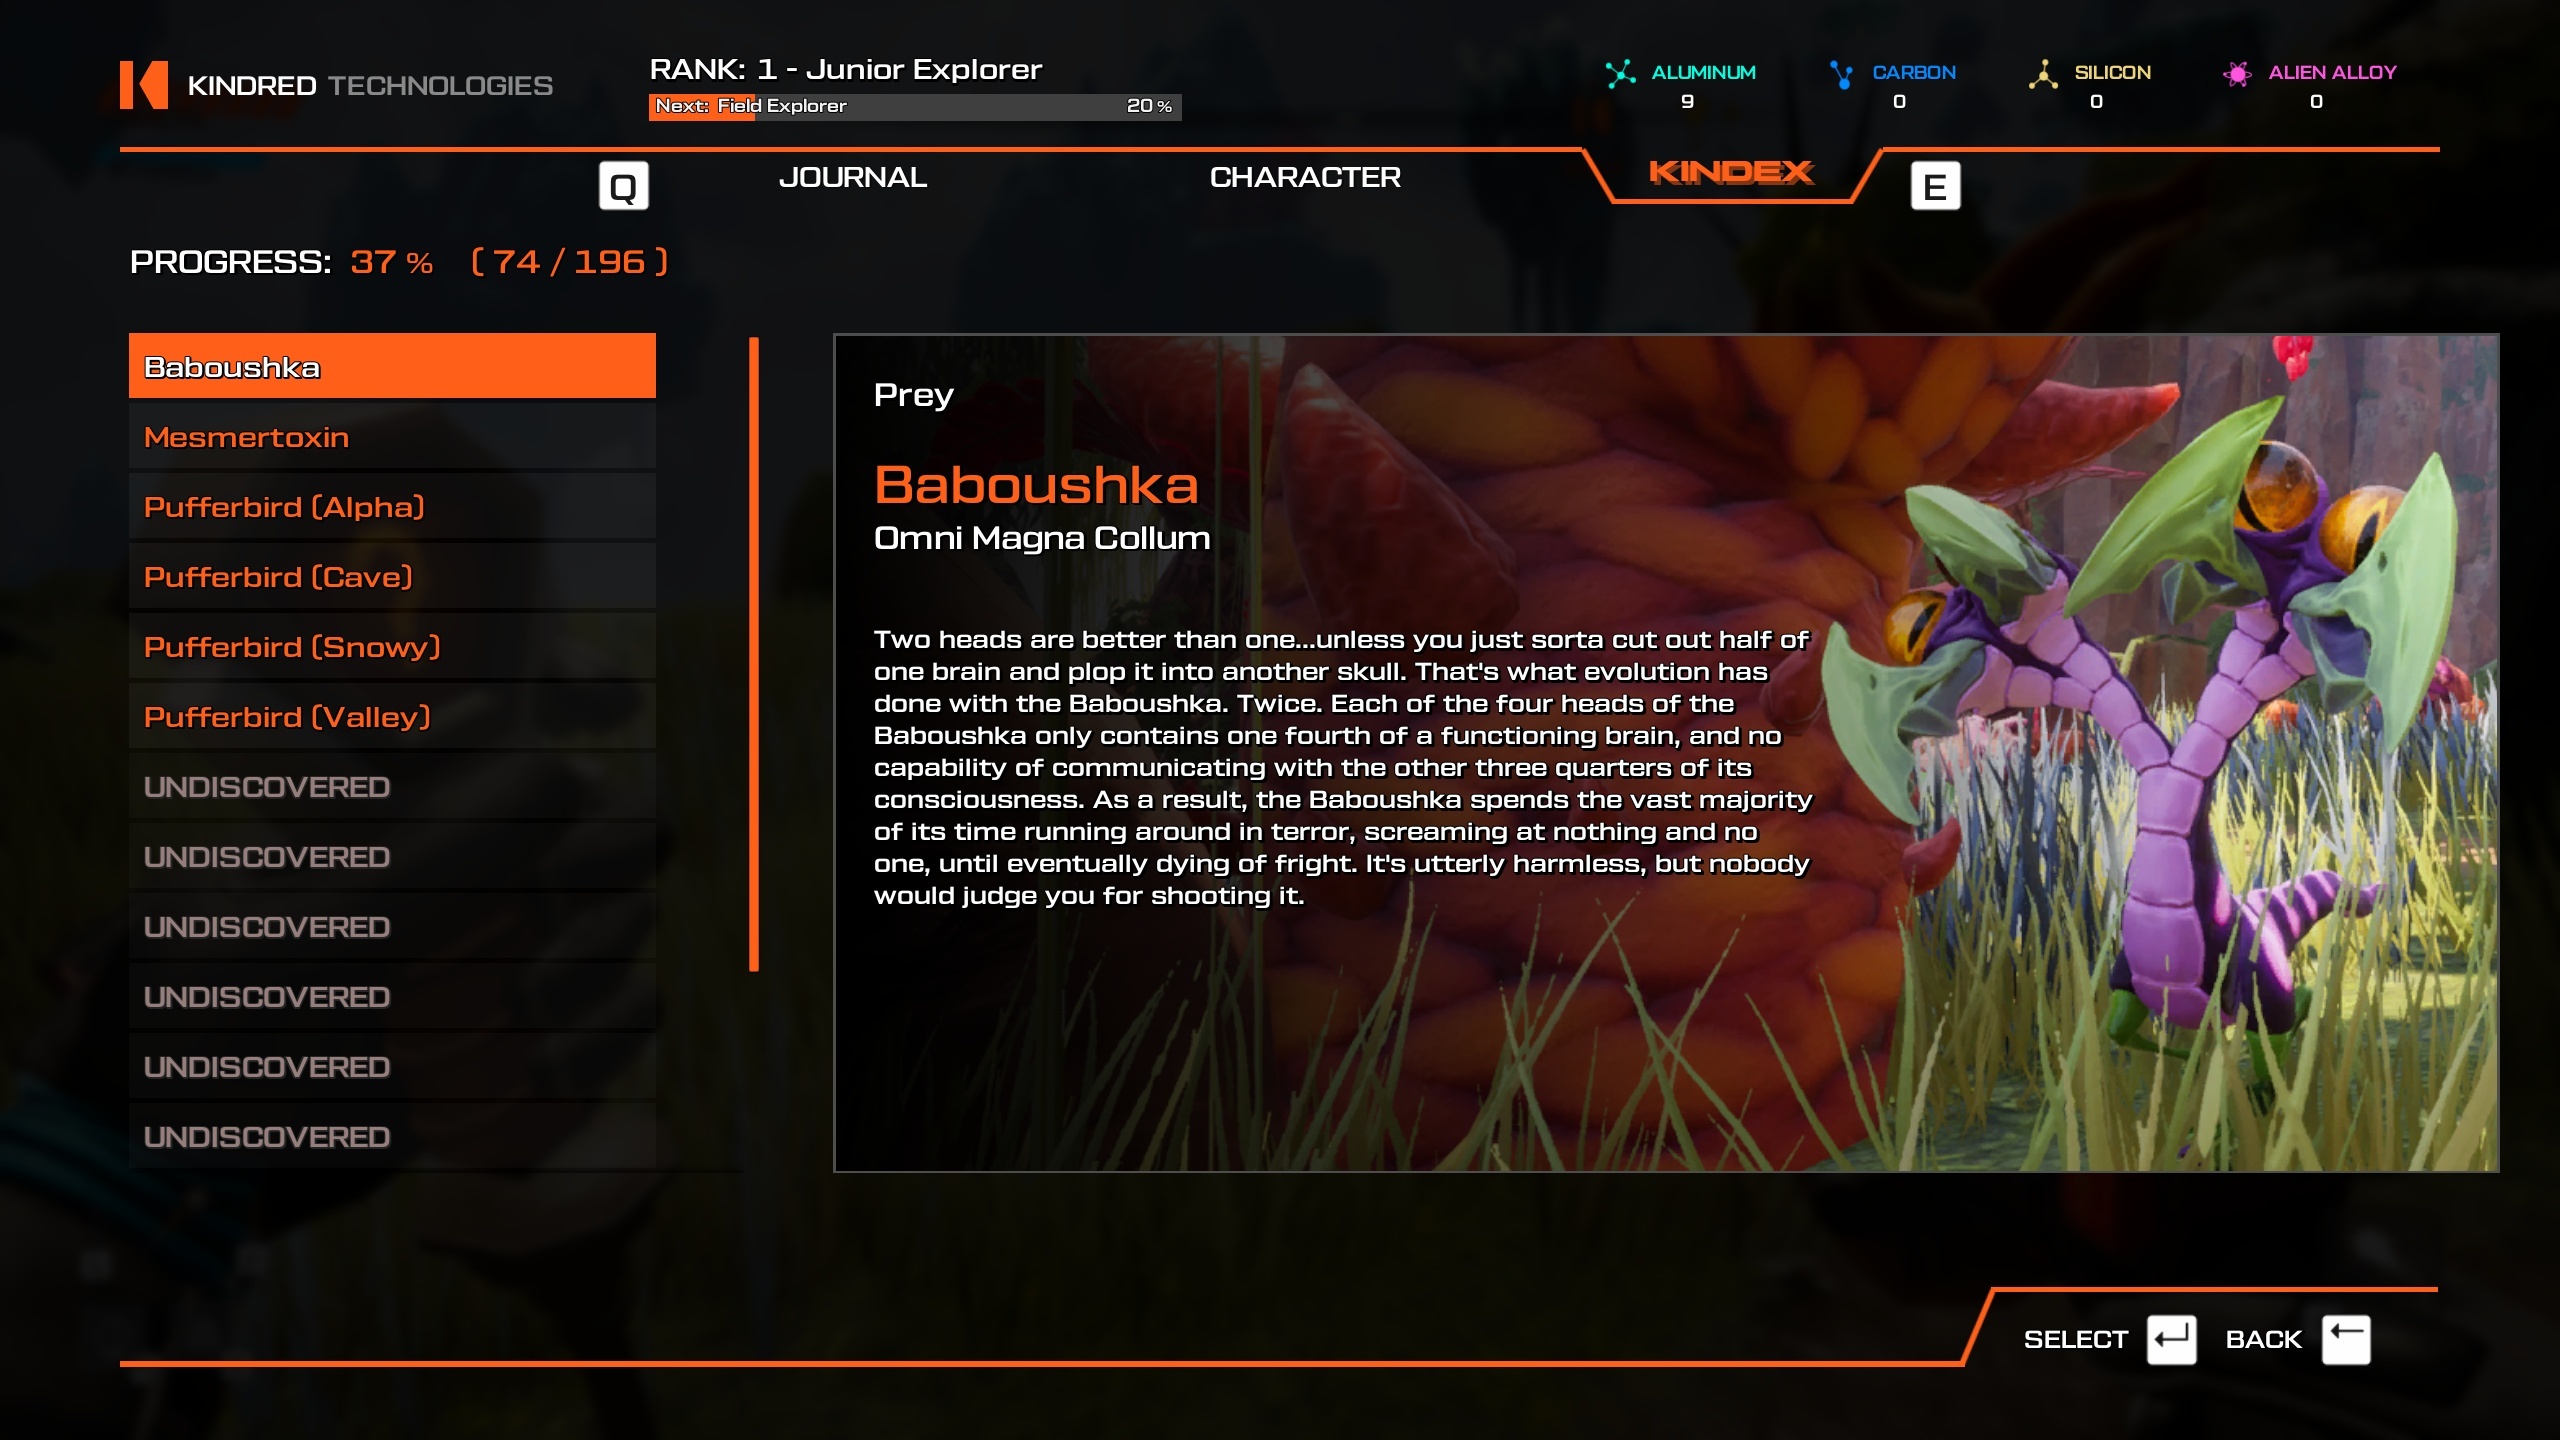
Task: Click the 'Prey' category label
Action: click(913, 395)
